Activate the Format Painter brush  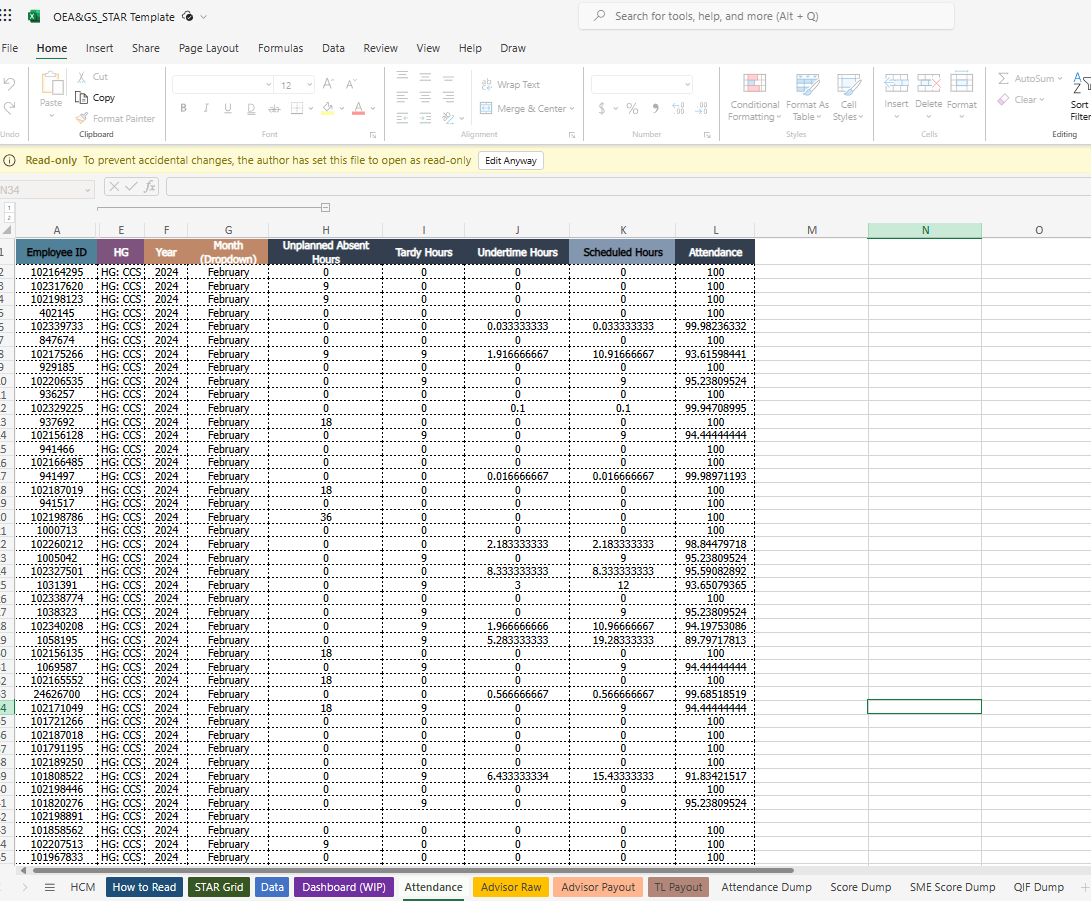[x=82, y=118]
